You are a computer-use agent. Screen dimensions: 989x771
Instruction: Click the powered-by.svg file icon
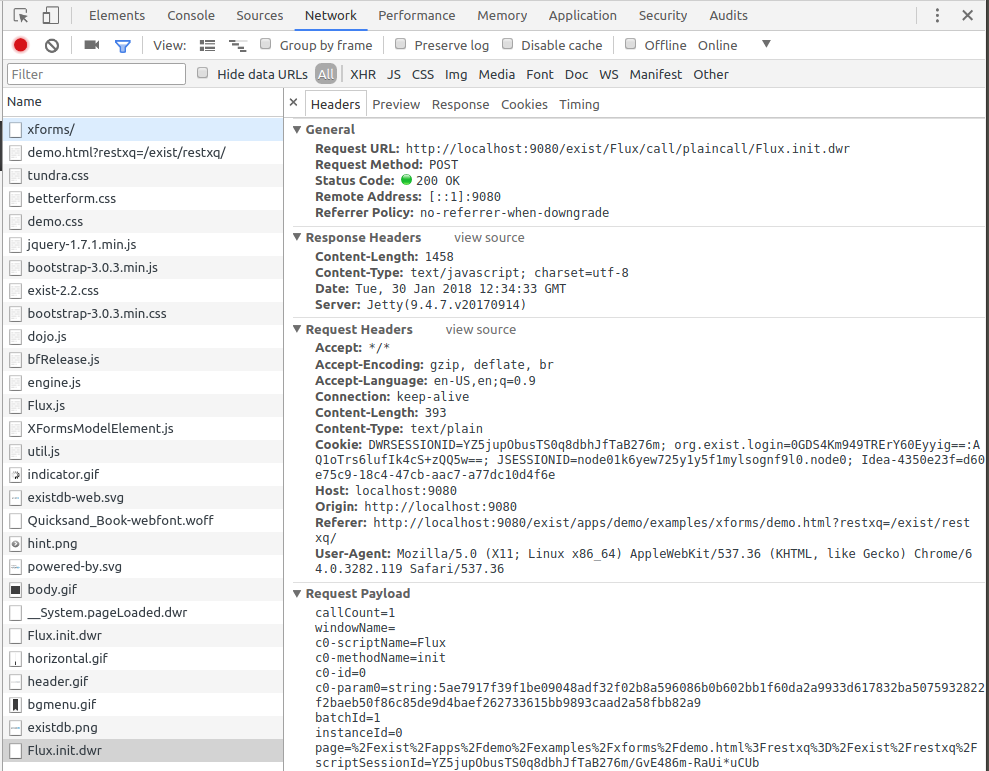[x=16, y=567]
